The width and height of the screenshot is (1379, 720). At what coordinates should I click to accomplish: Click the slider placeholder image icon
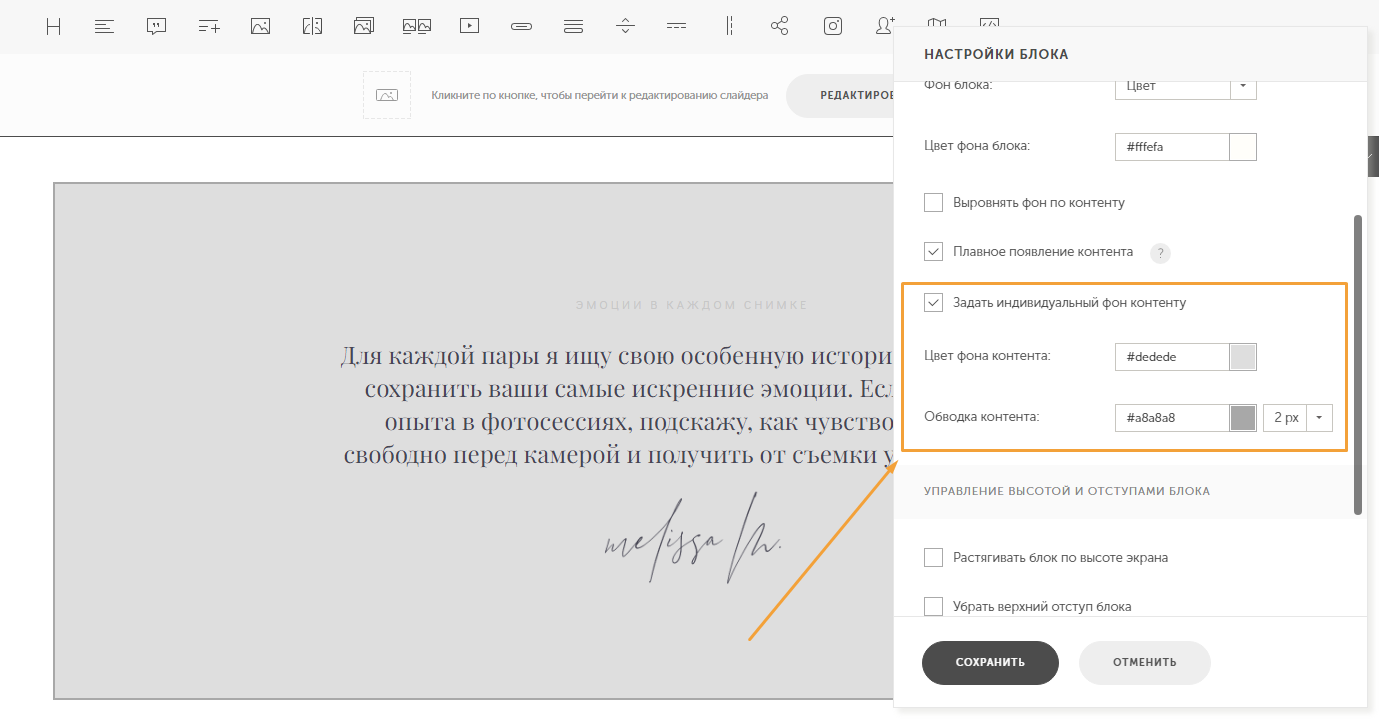click(387, 95)
